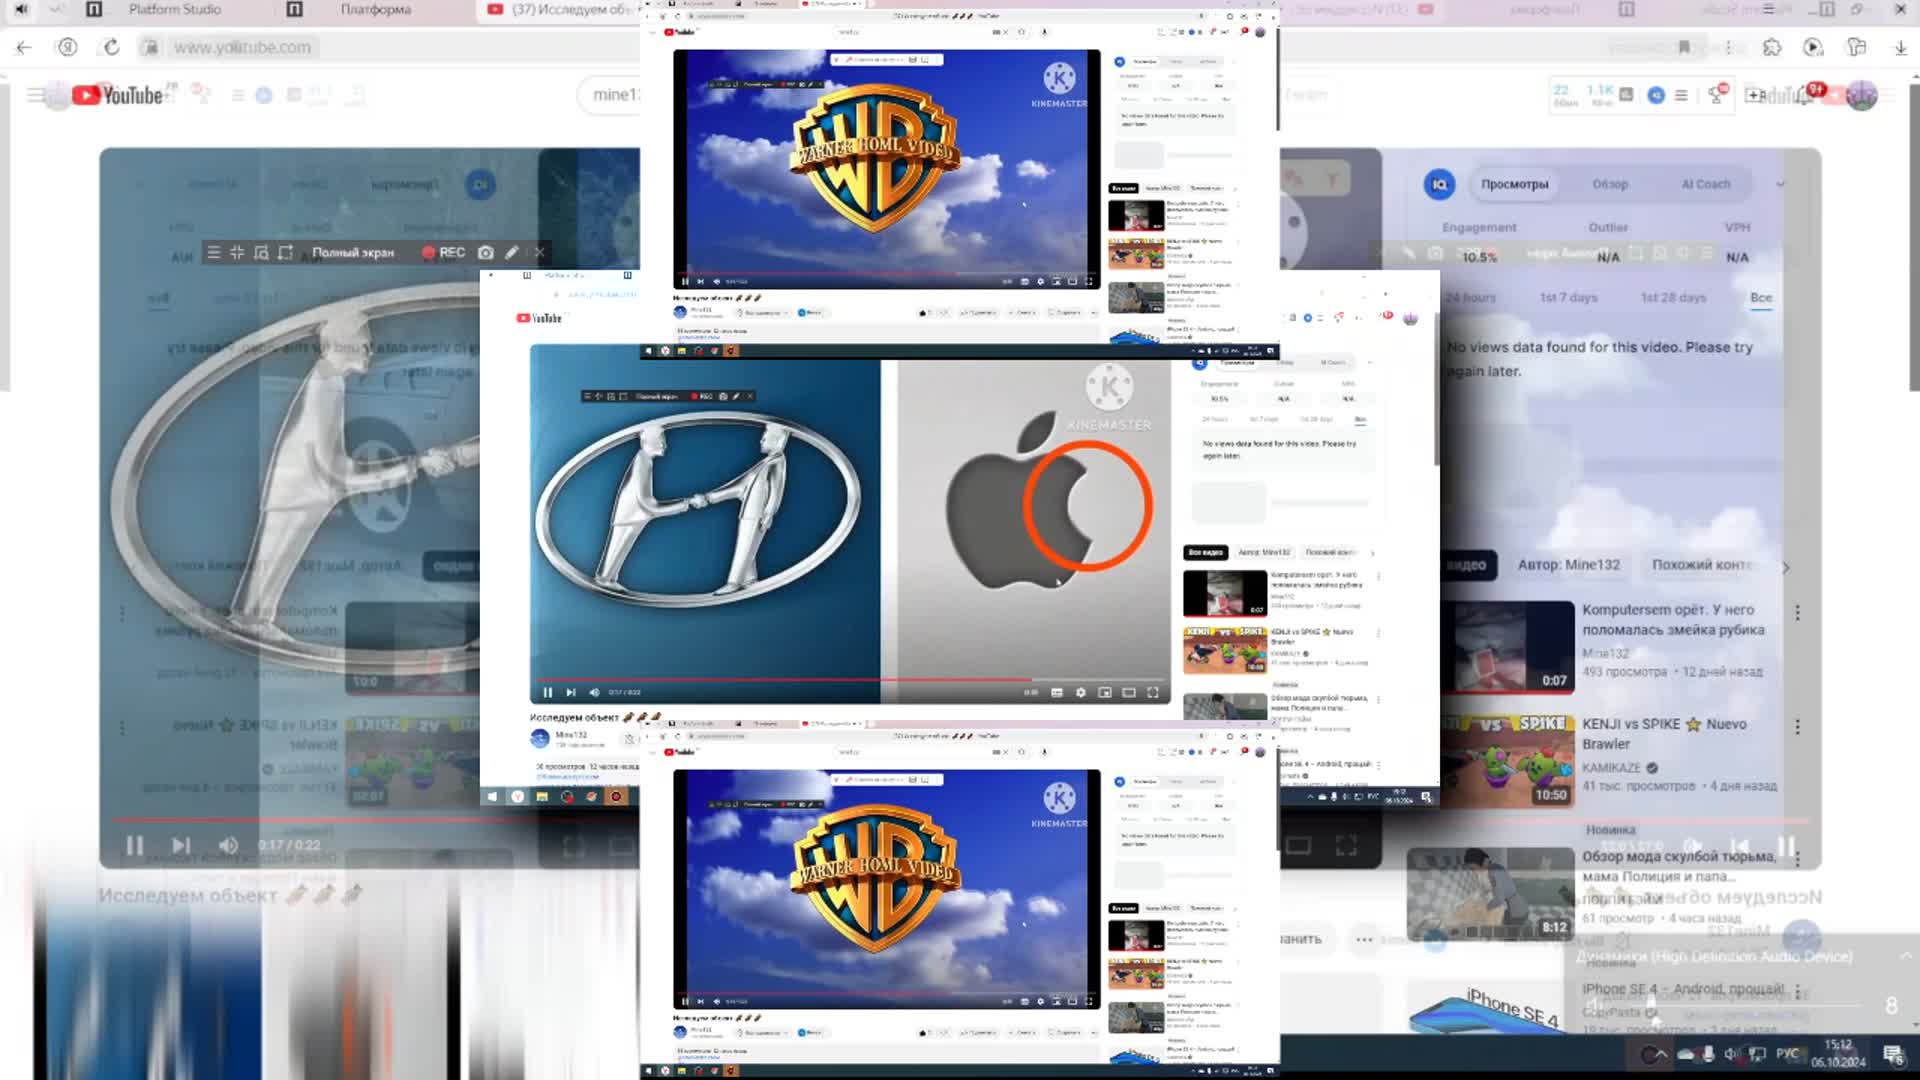Viewport: 1920px width, 1080px height.
Task: Pause the Warner Bros video in top window
Action: 685,282
